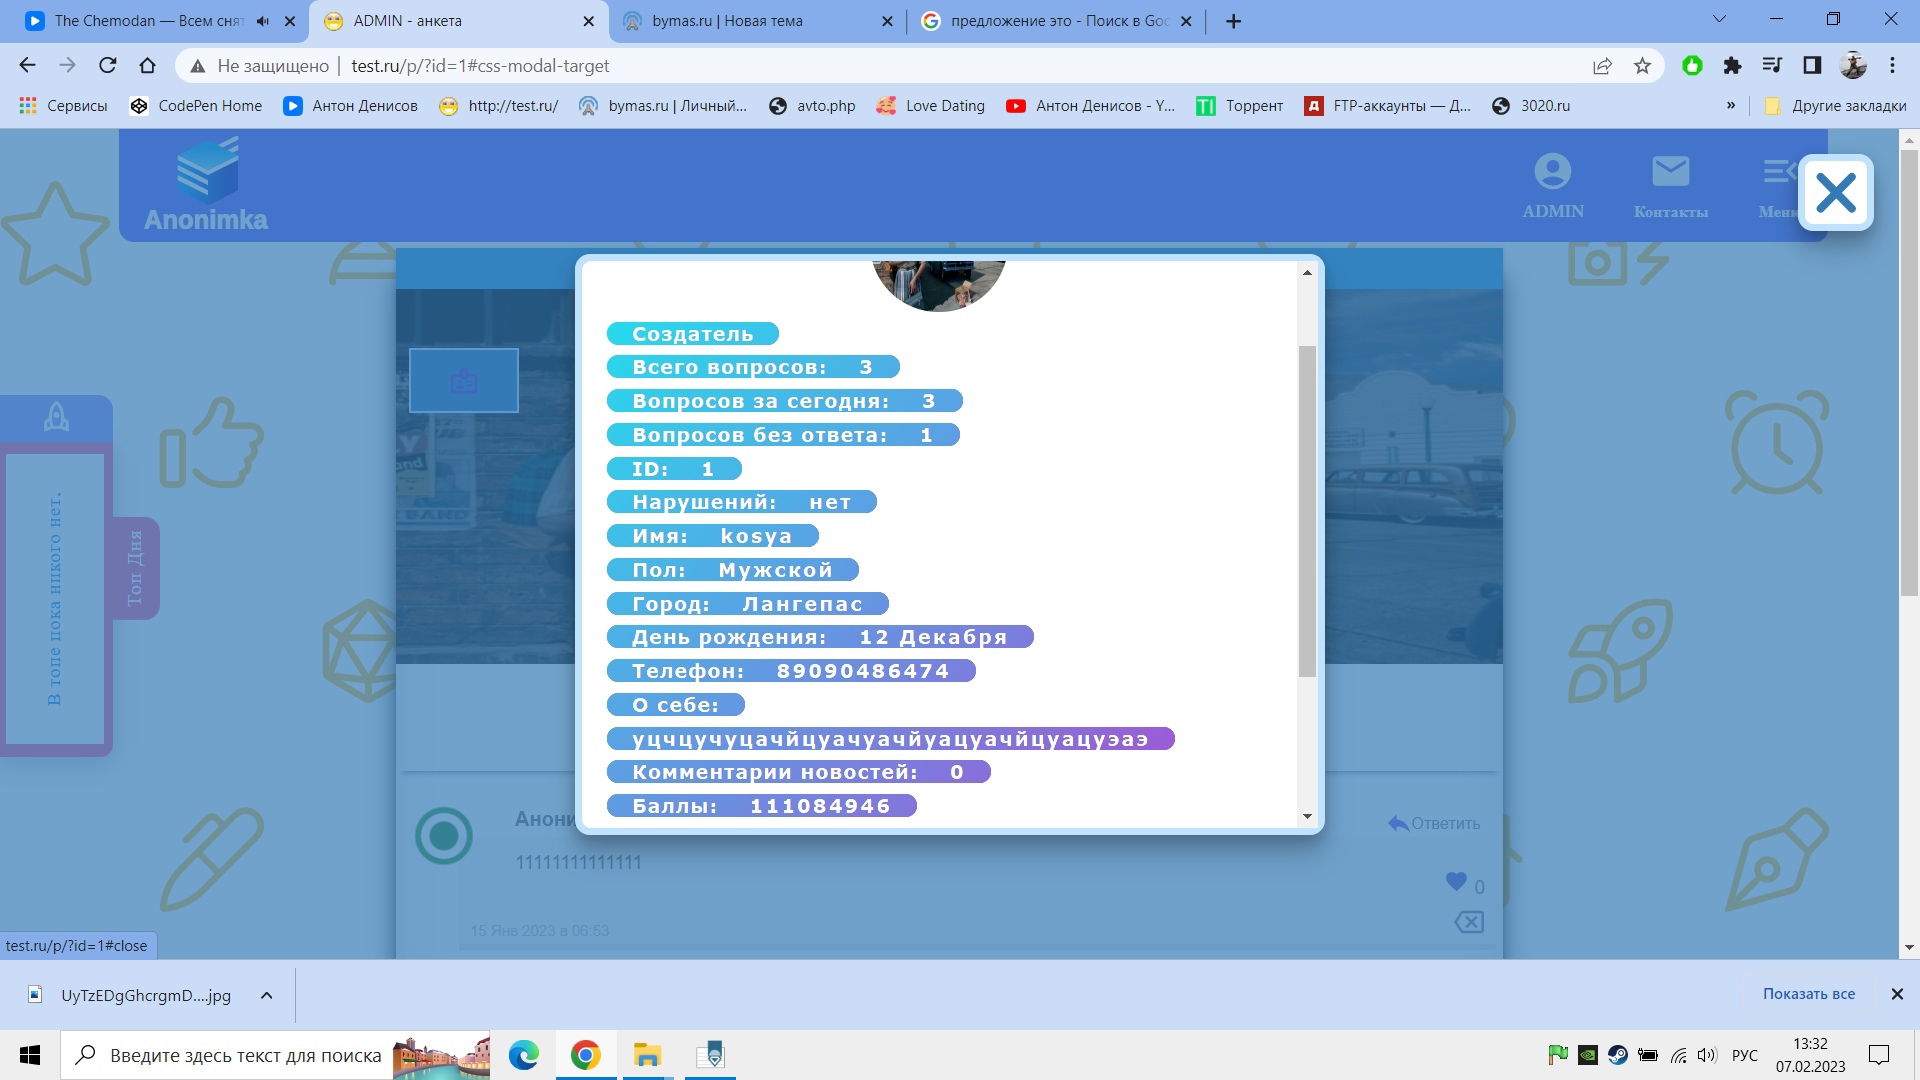Open File Explorer from taskbar

point(647,1055)
